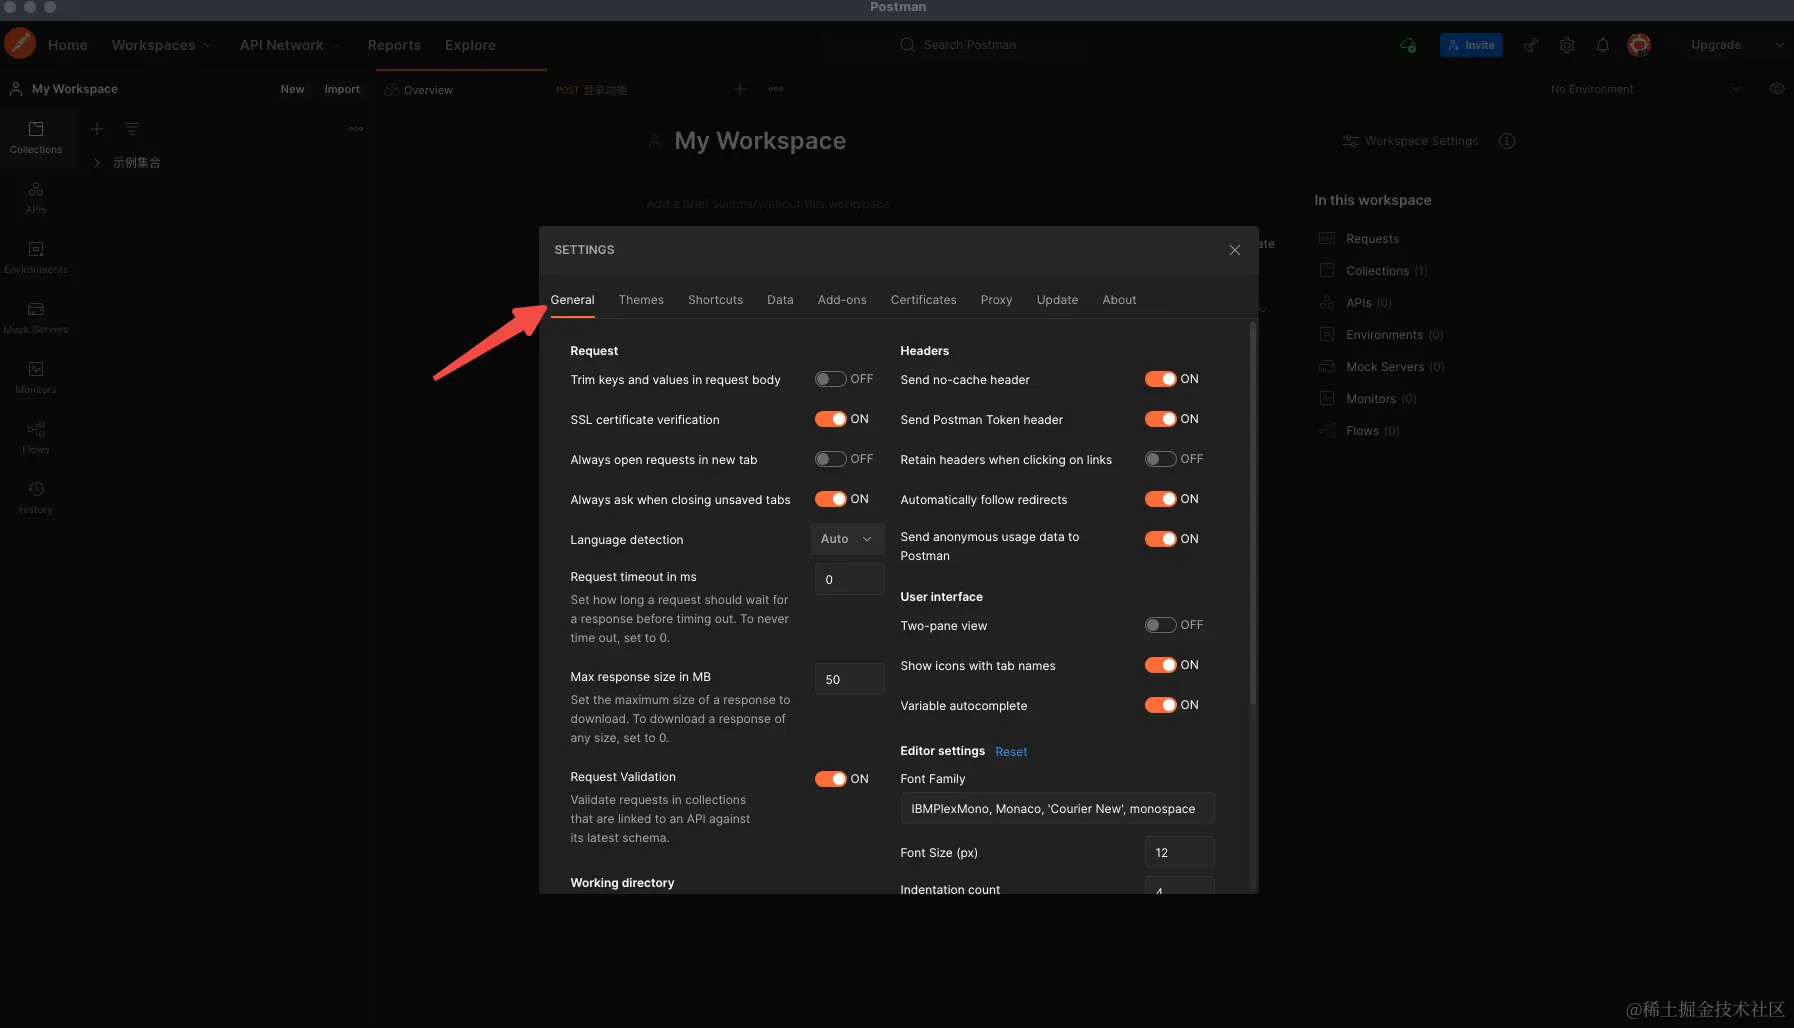
Task: Toggle Trim keys and values in request body
Action: click(830, 379)
